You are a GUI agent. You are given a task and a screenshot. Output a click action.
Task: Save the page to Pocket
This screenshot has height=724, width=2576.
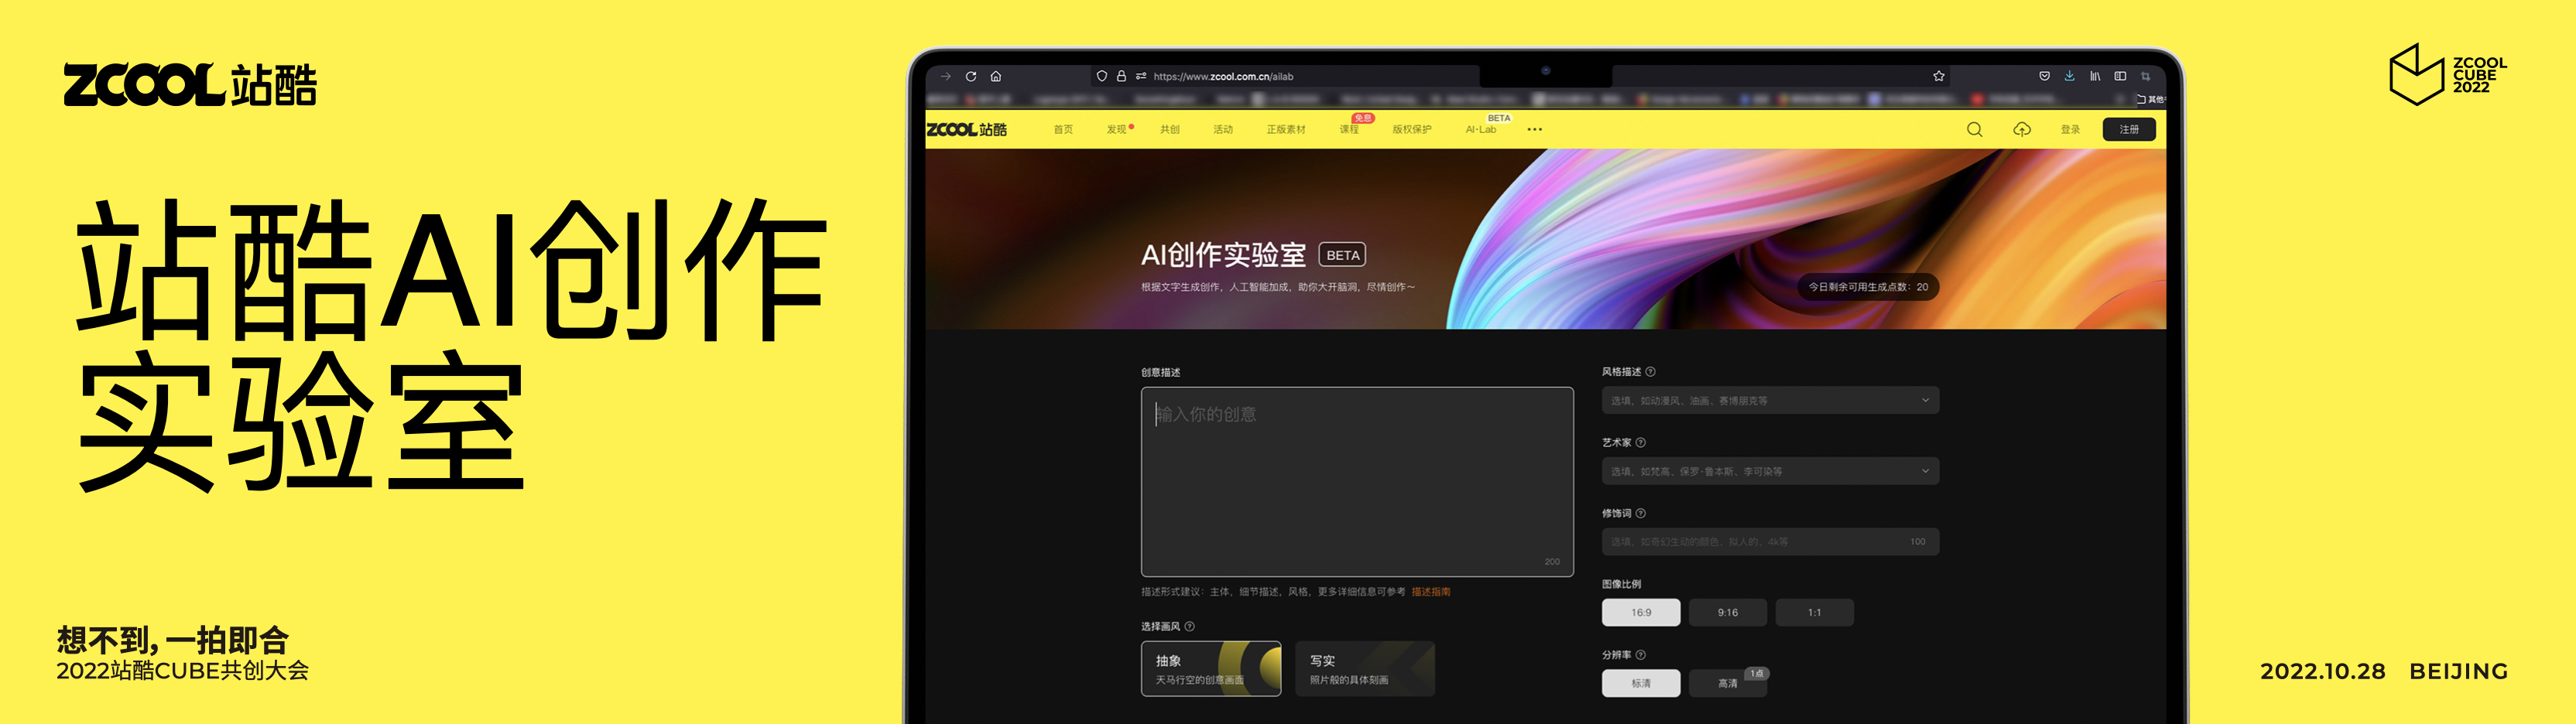(2044, 76)
